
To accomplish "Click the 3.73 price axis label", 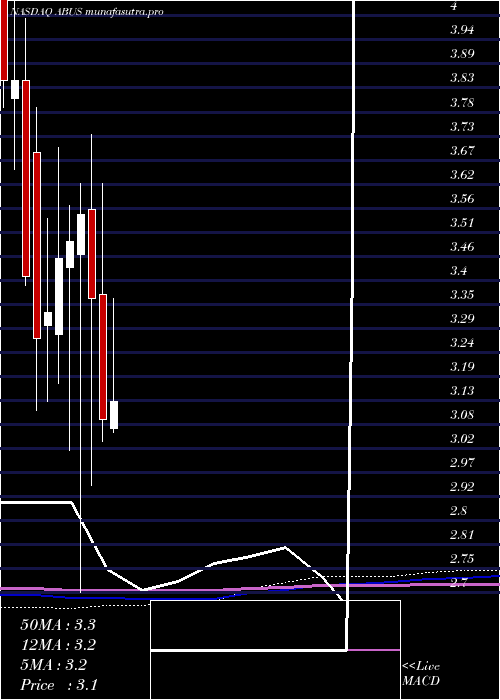I will 462,127.
